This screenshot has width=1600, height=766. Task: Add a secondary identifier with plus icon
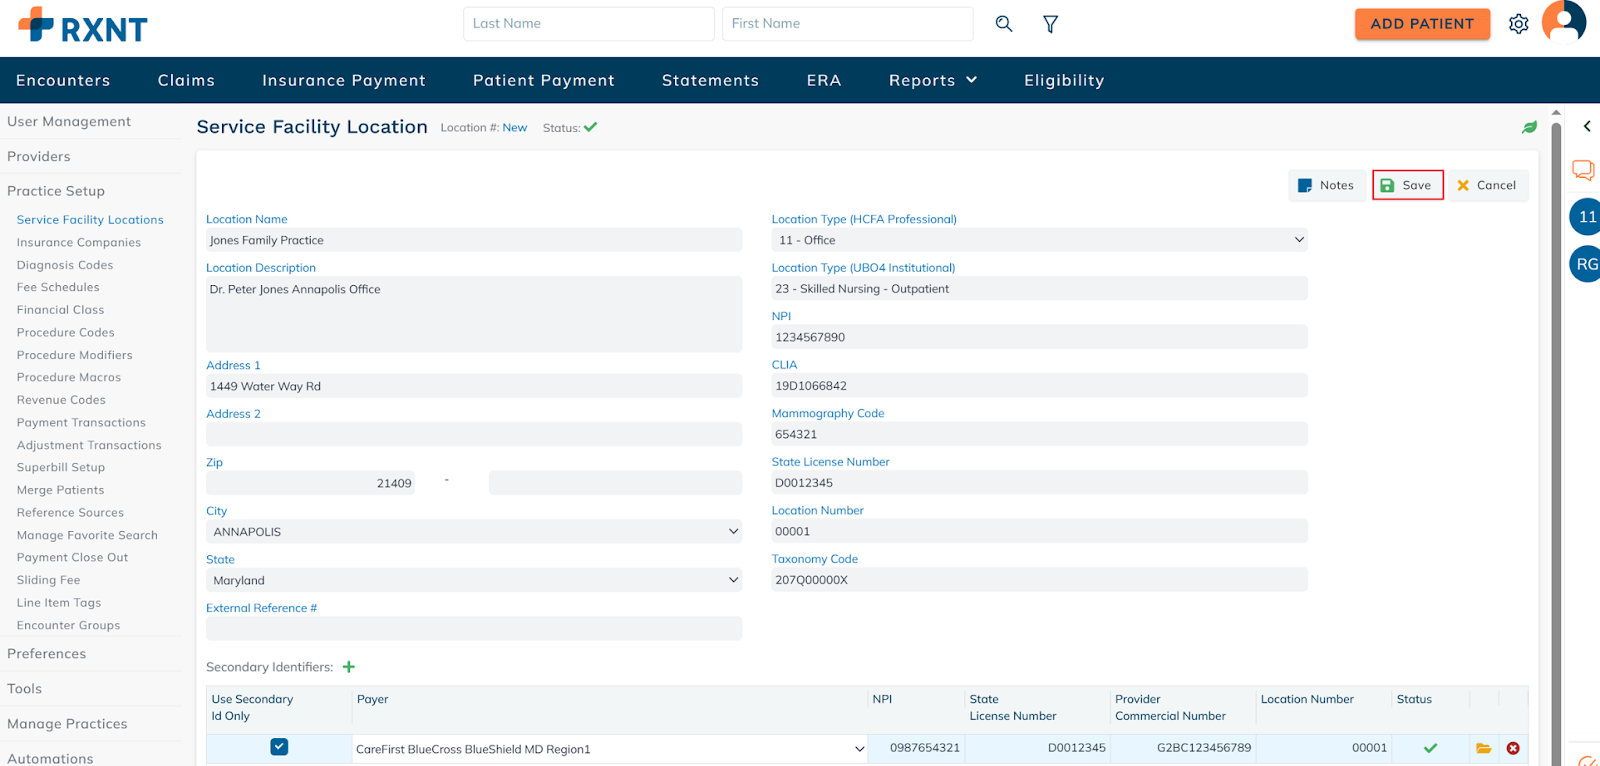349,667
